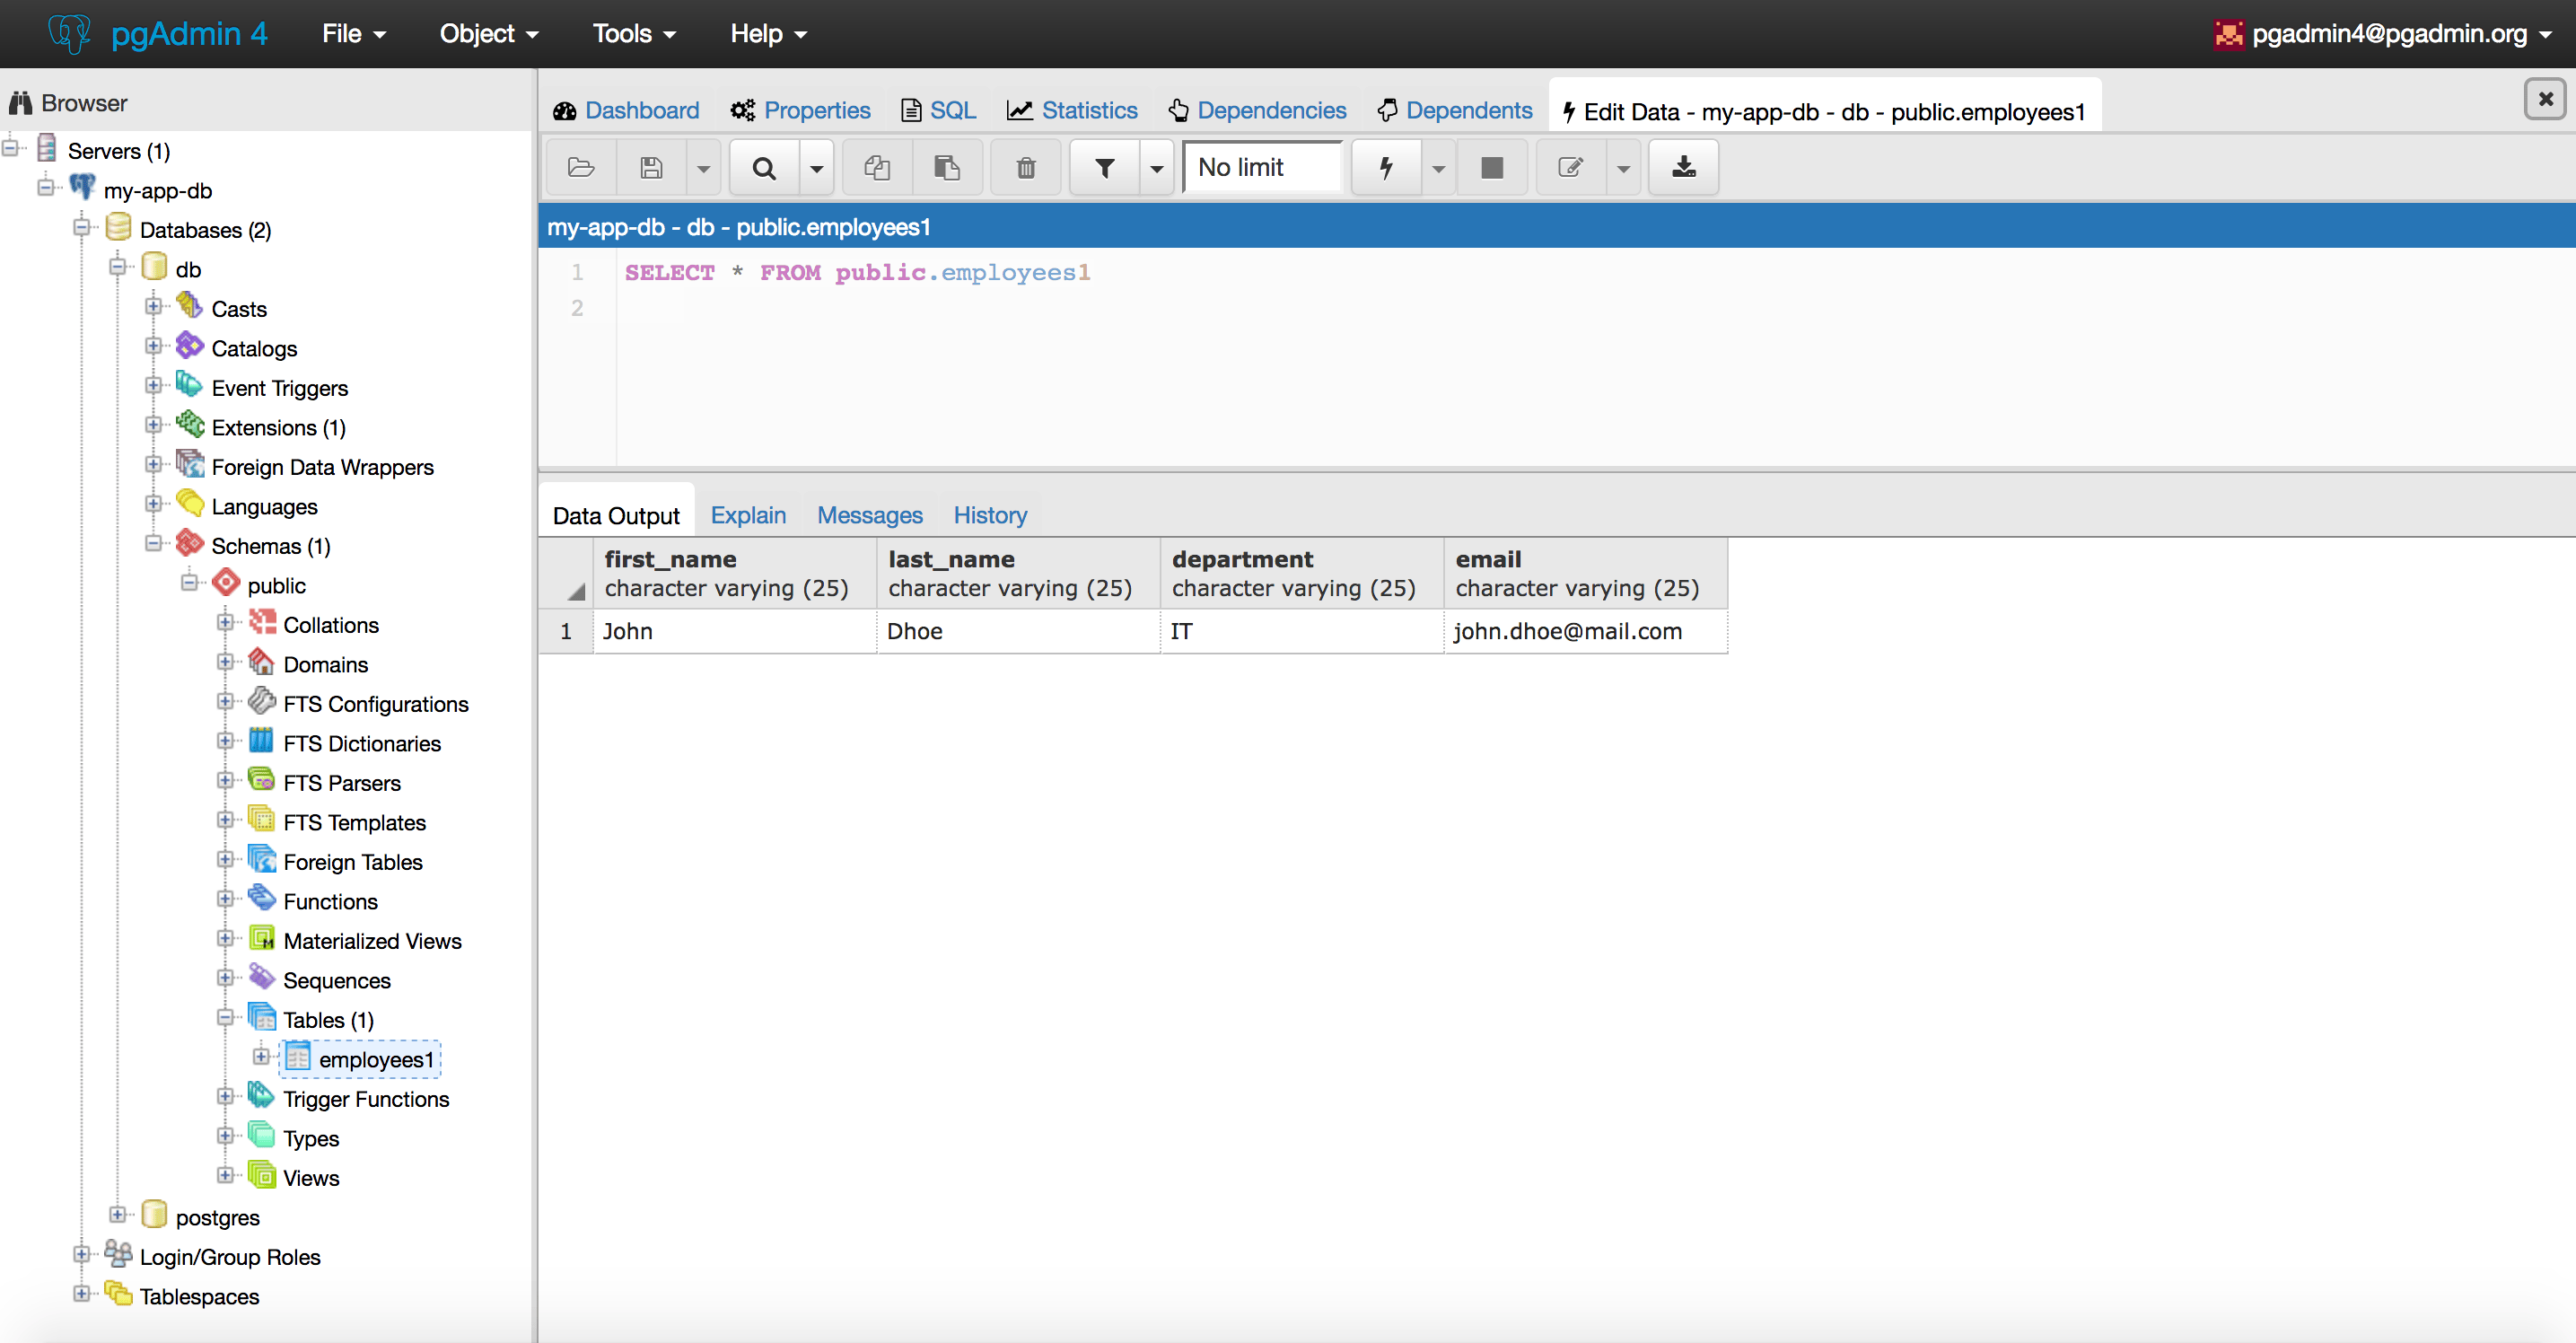Click the Find magnifier icon

point(764,167)
